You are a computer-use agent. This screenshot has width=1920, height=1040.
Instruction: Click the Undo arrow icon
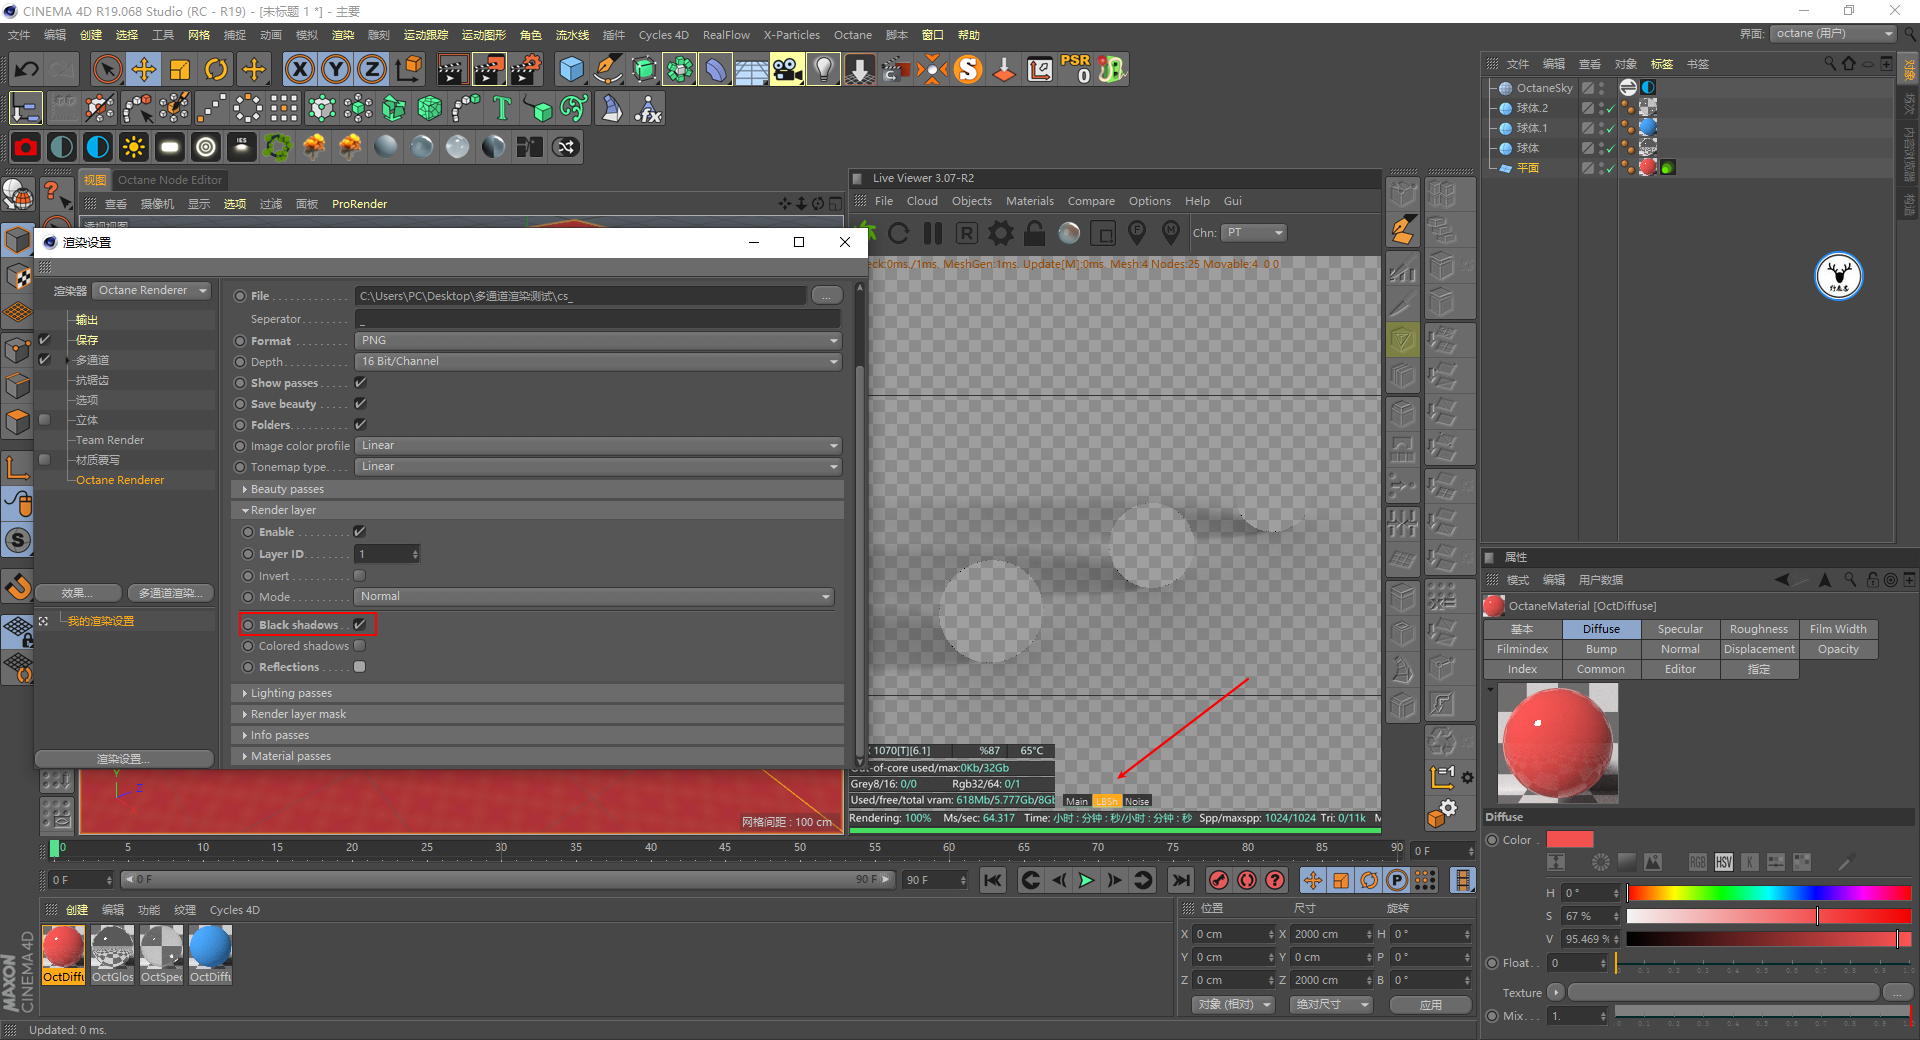[27, 69]
